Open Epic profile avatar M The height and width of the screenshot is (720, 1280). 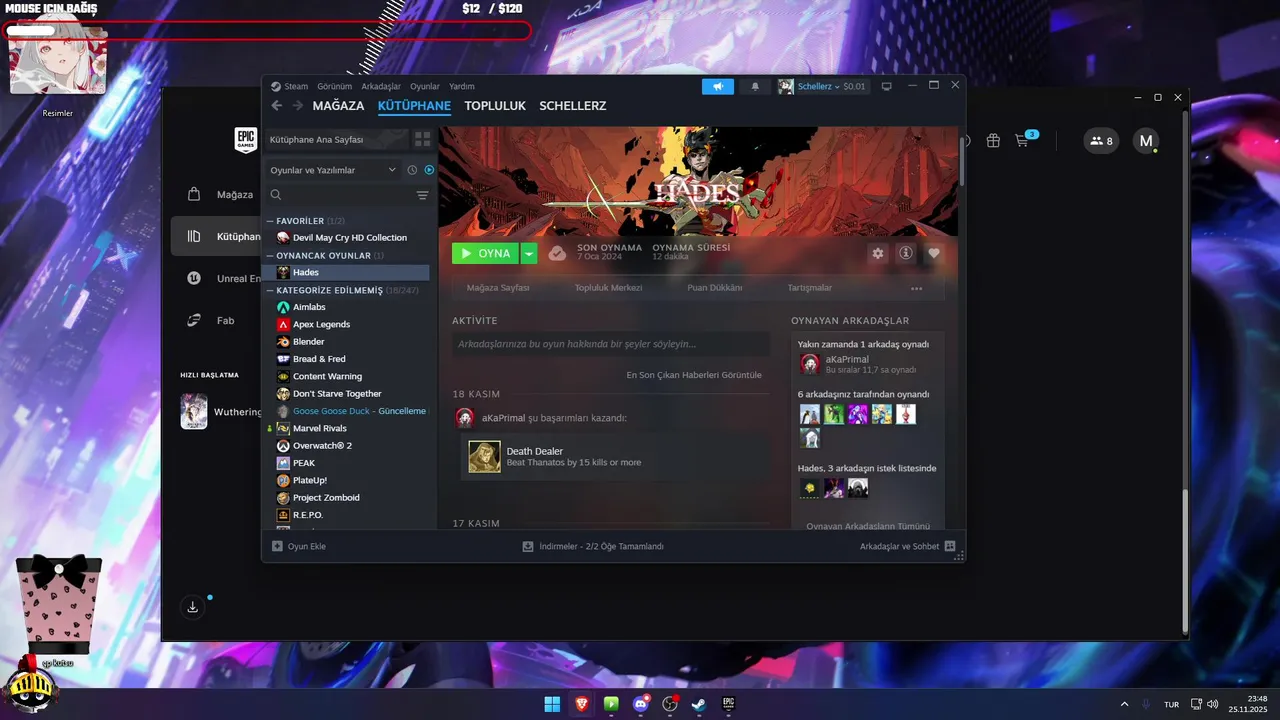click(x=1146, y=141)
